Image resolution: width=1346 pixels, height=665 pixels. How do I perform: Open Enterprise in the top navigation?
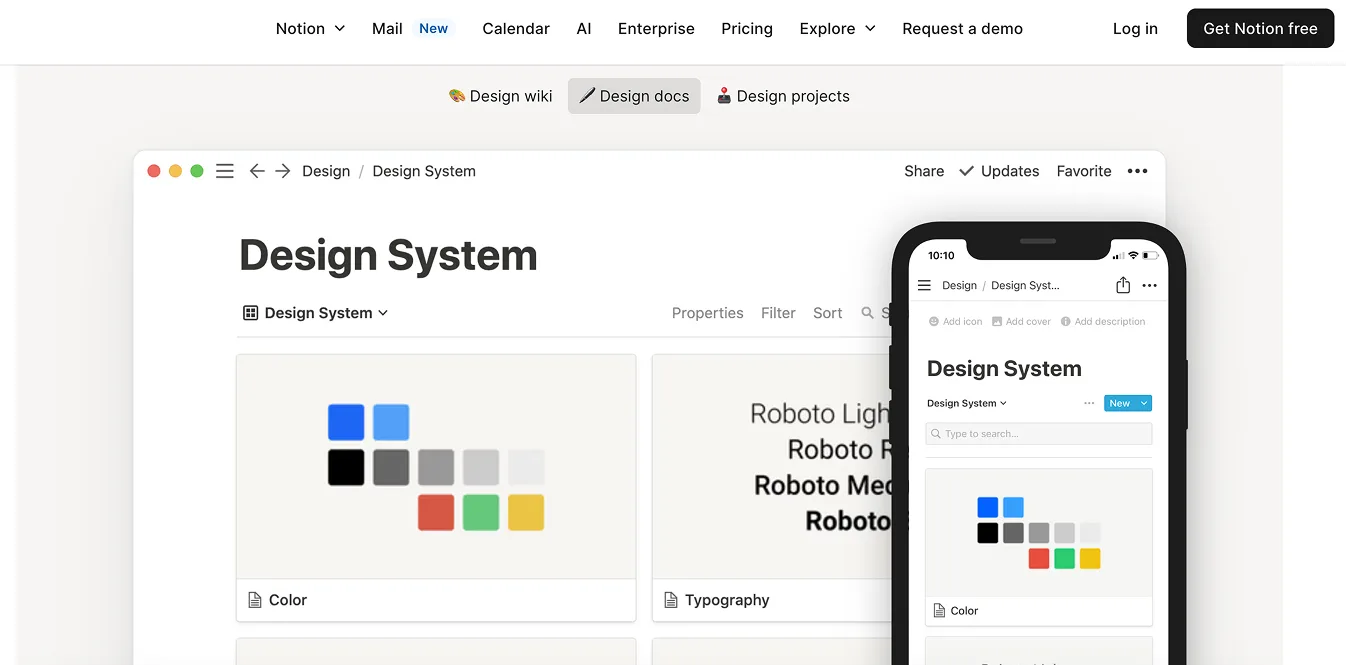click(656, 29)
